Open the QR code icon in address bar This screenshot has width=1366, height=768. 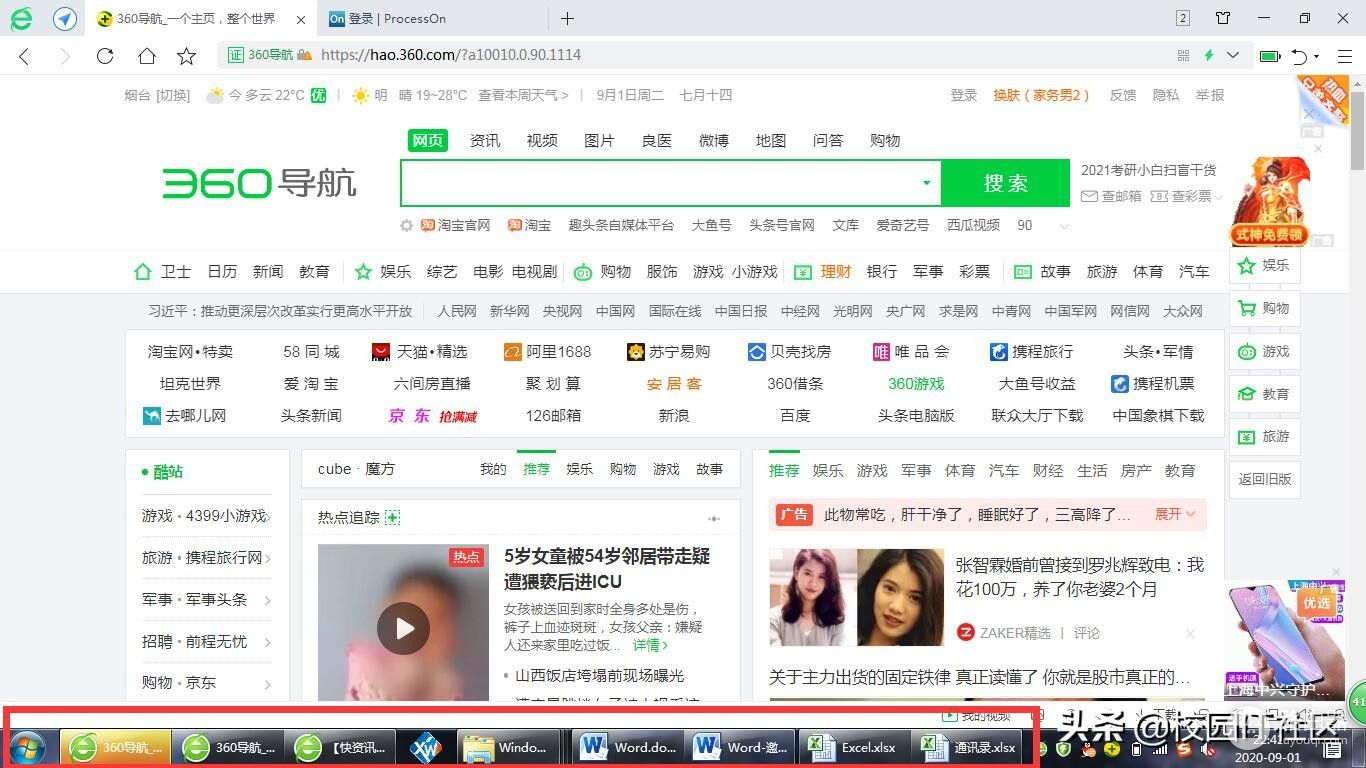pyautogui.click(x=1184, y=55)
